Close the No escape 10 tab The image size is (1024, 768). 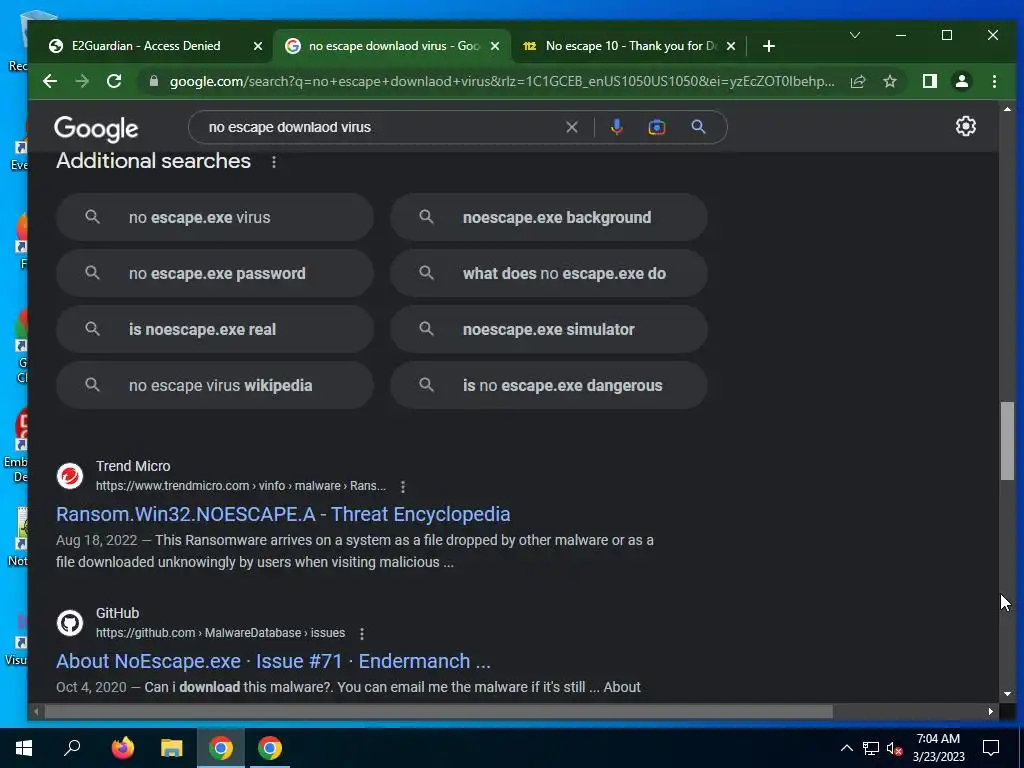[731, 46]
